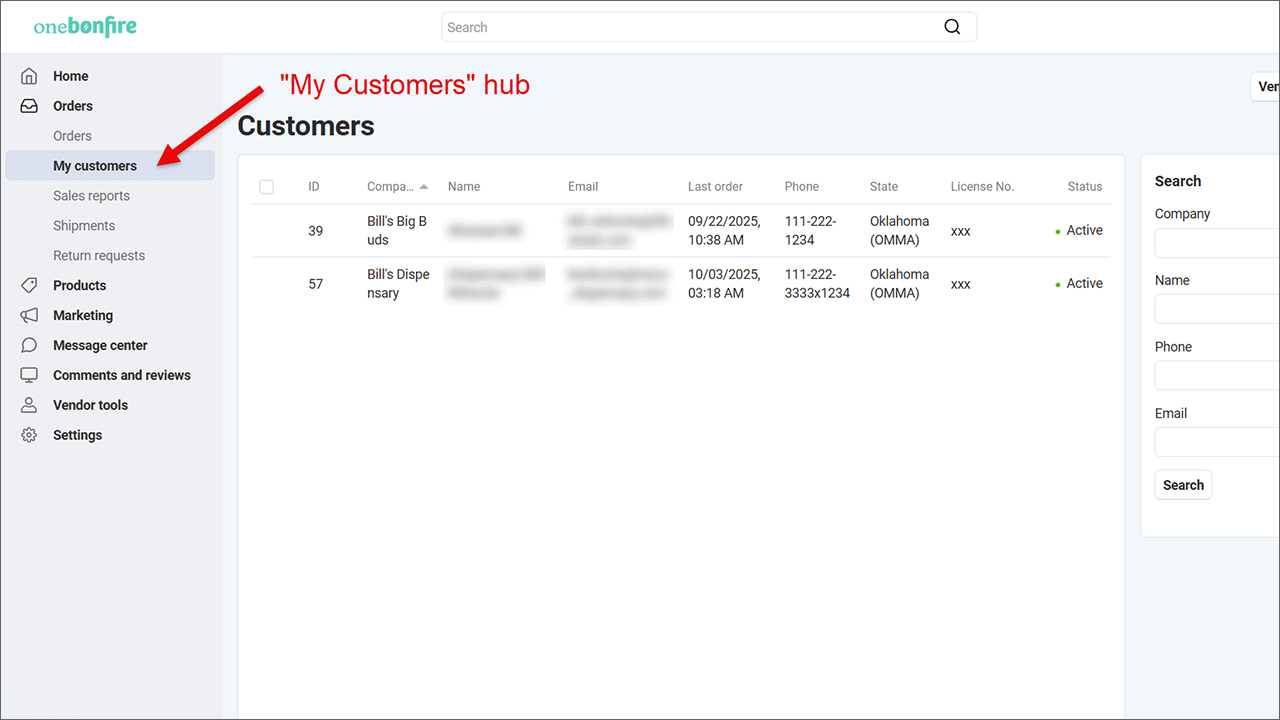Click the top global Search field
The height and width of the screenshot is (720, 1280).
690,27
